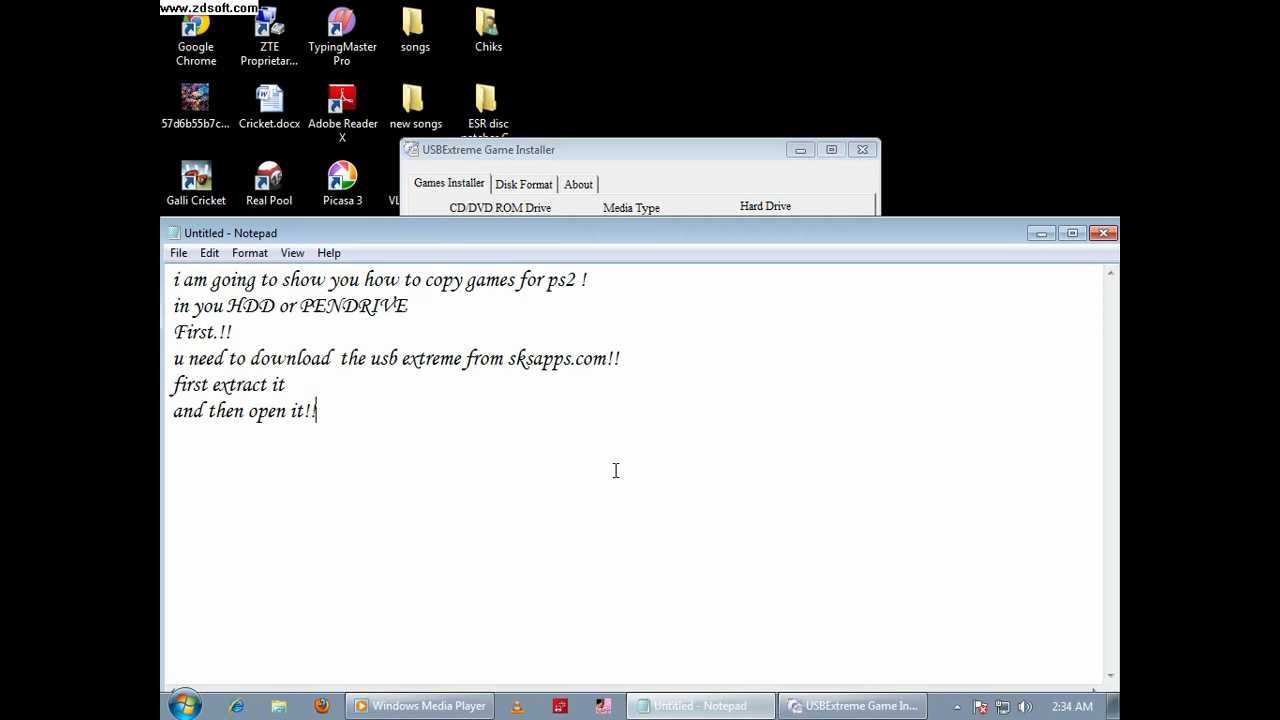The image size is (1280, 720).
Task: Click the 'first extract it' line
Action: tap(229, 385)
